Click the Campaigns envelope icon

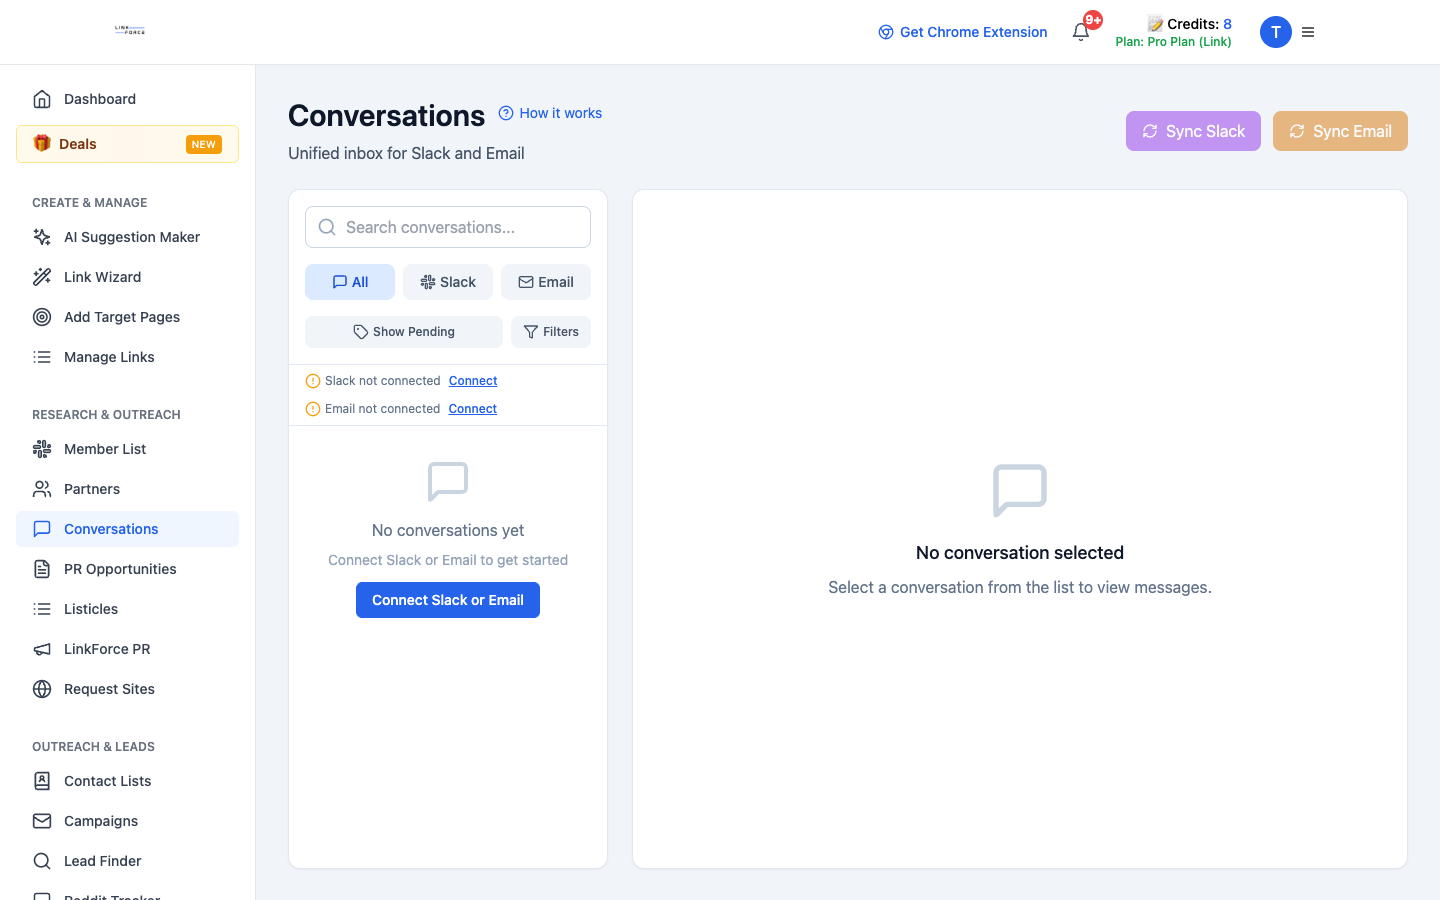pos(42,821)
